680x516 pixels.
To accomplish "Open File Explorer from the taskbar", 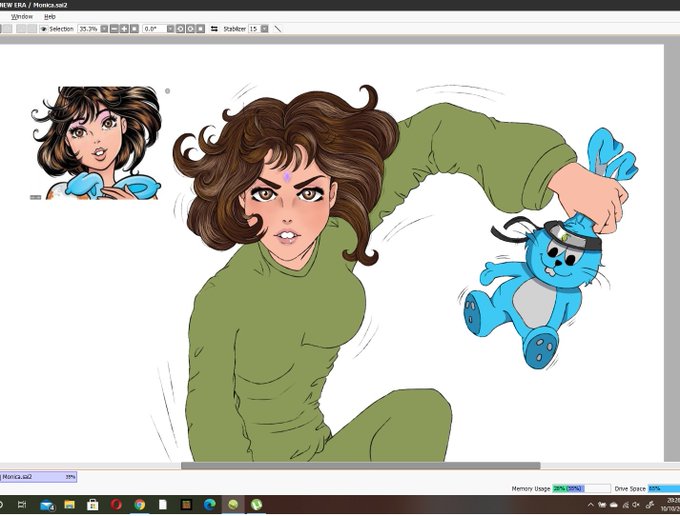I will tap(69, 505).
